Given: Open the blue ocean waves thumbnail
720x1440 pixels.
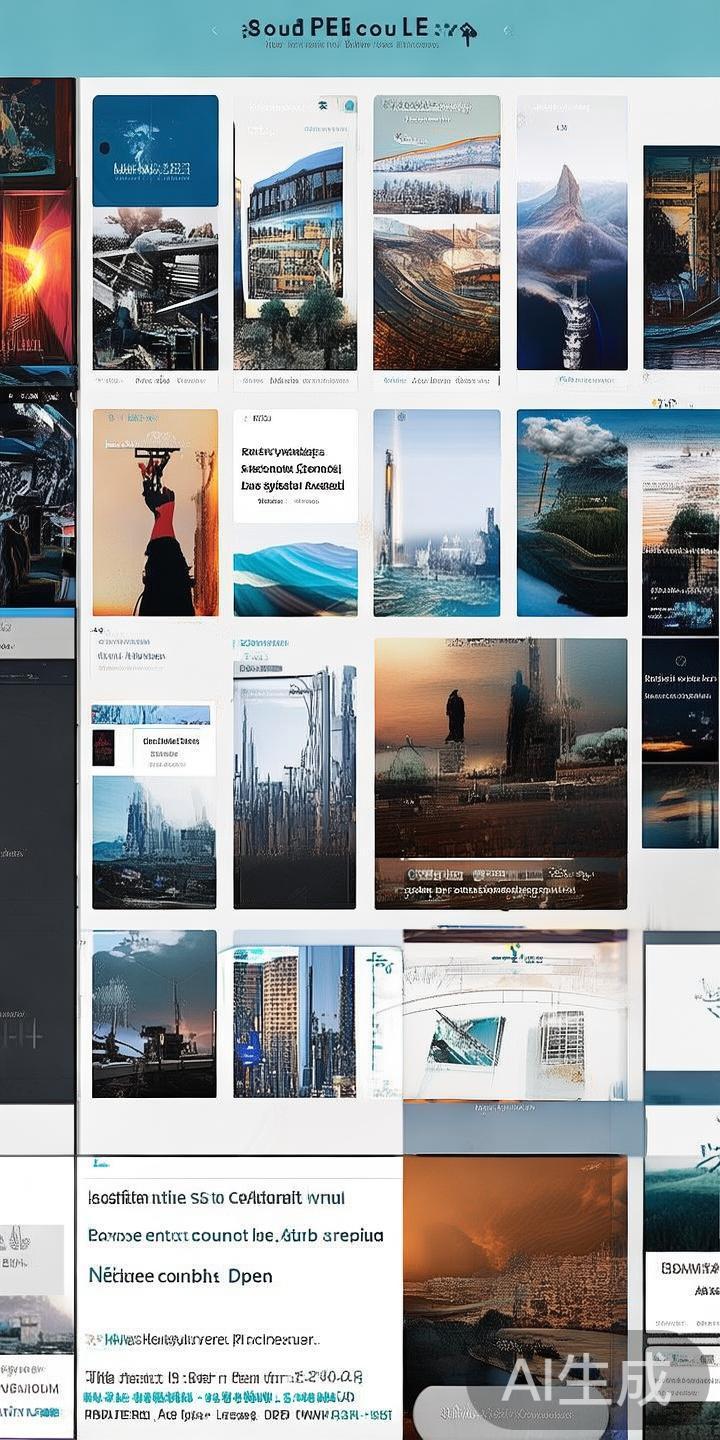Looking at the screenshot, I should (x=295, y=579).
